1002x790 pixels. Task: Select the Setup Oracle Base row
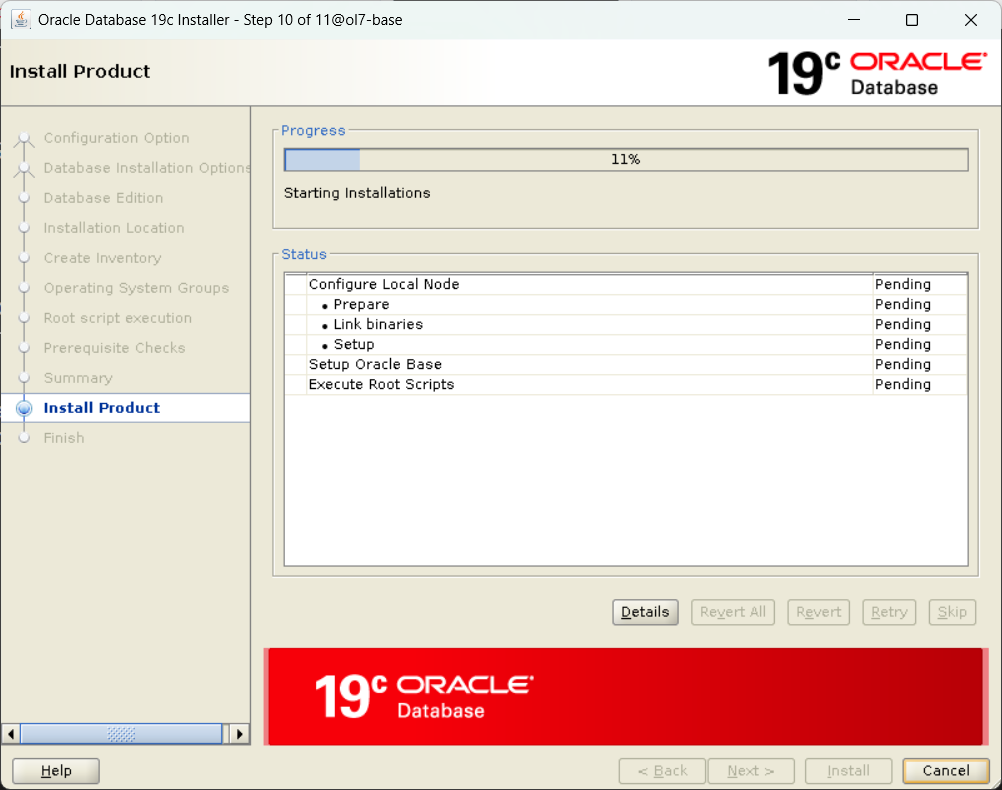coord(626,364)
